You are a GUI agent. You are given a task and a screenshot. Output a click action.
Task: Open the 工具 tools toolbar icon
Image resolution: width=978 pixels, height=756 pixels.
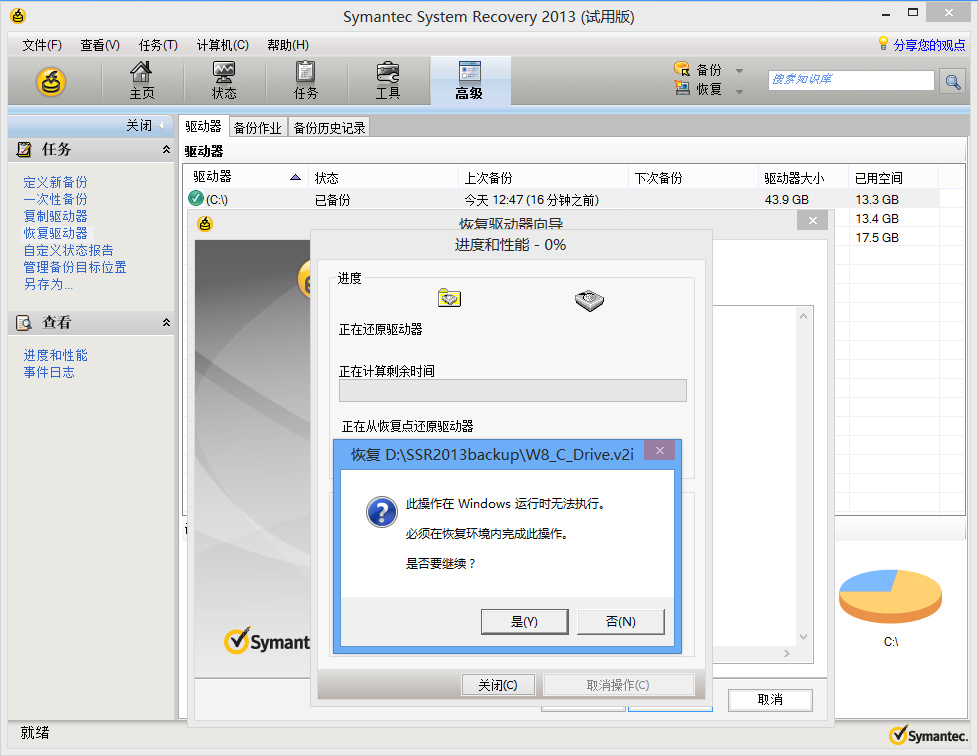[x=388, y=80]
